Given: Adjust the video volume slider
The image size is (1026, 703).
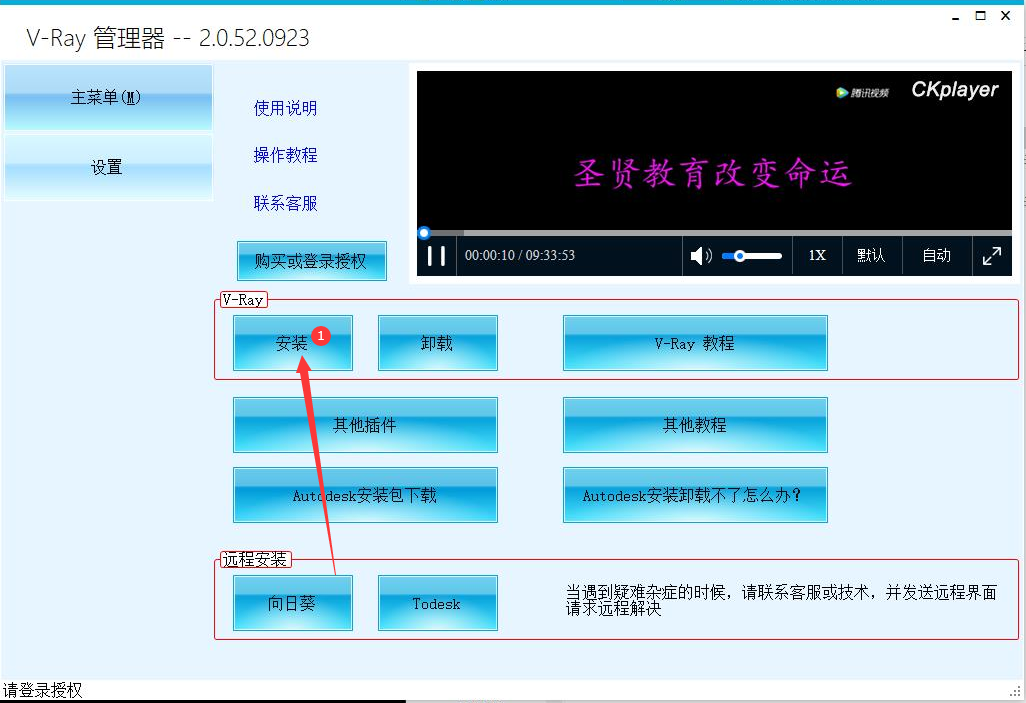Looking at the screenshot, I should click(752, 256).
